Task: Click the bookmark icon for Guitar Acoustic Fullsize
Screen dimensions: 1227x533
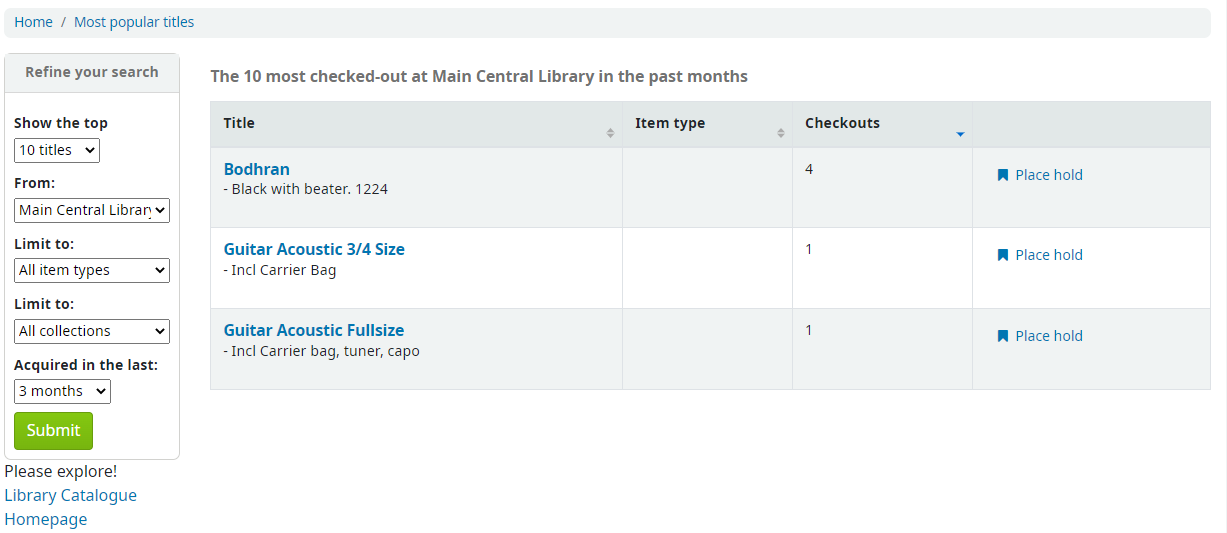Action: [x=1003, y=336]
